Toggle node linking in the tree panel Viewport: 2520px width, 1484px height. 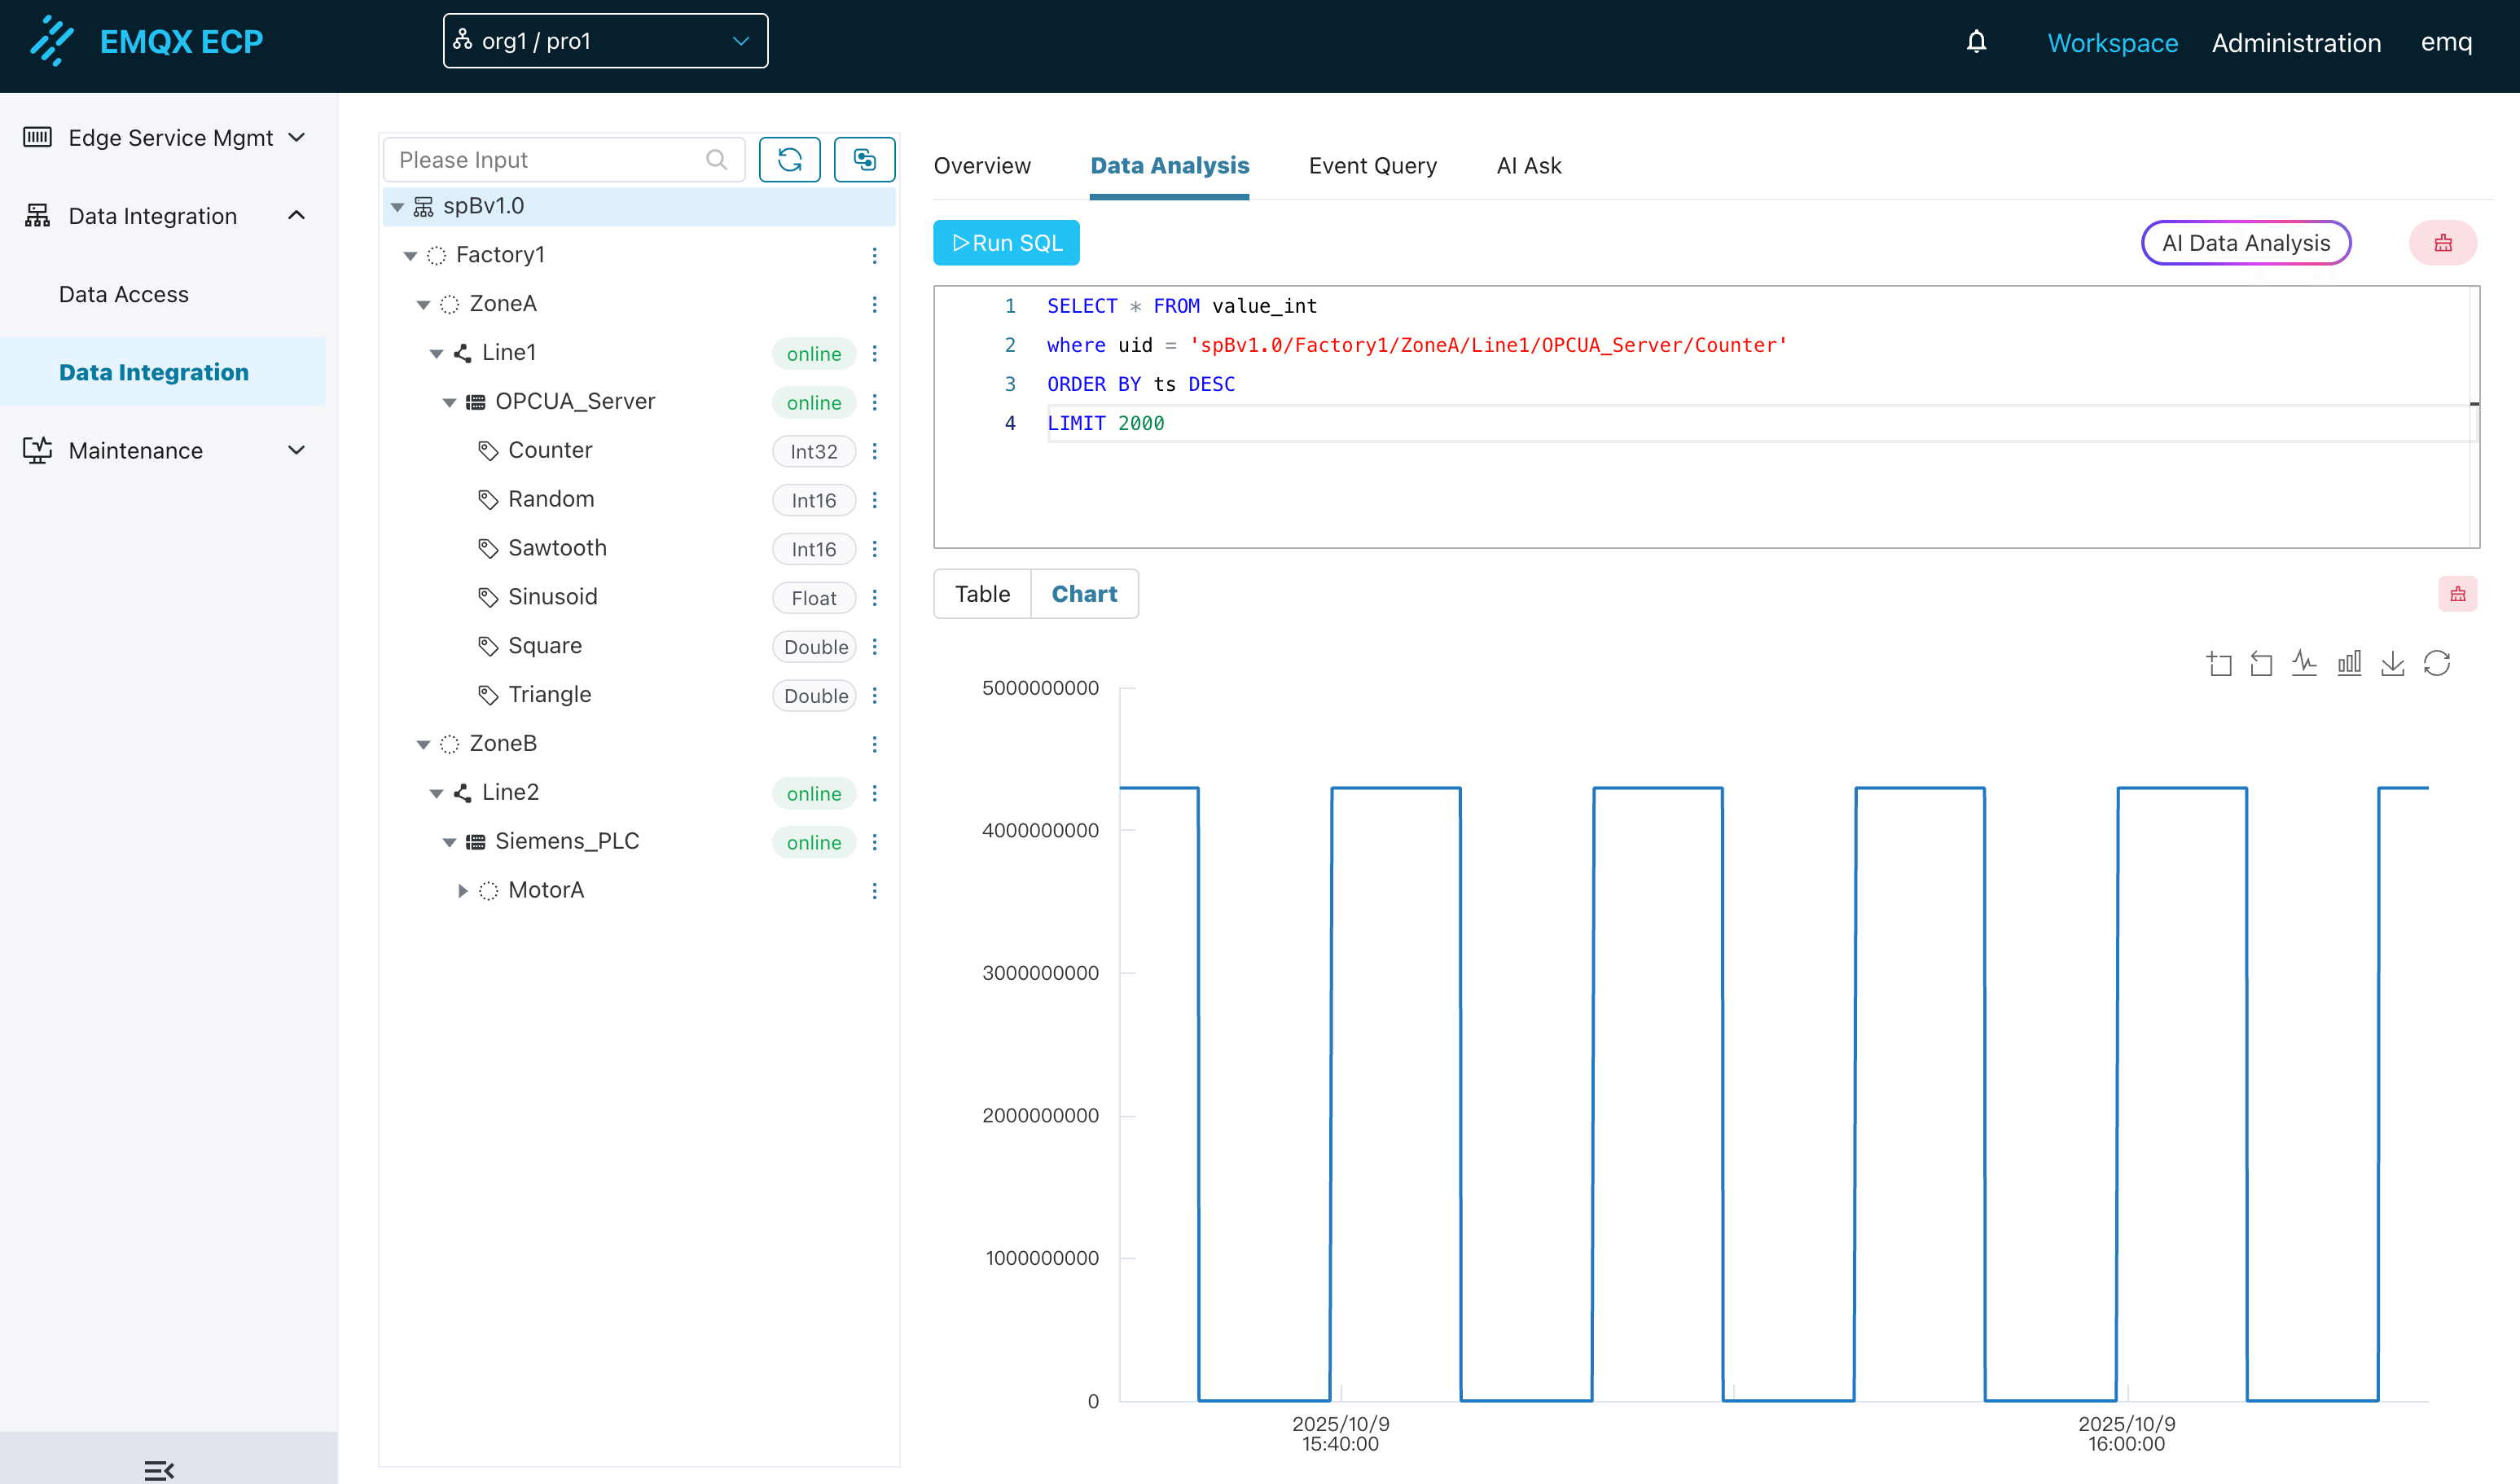864,158
